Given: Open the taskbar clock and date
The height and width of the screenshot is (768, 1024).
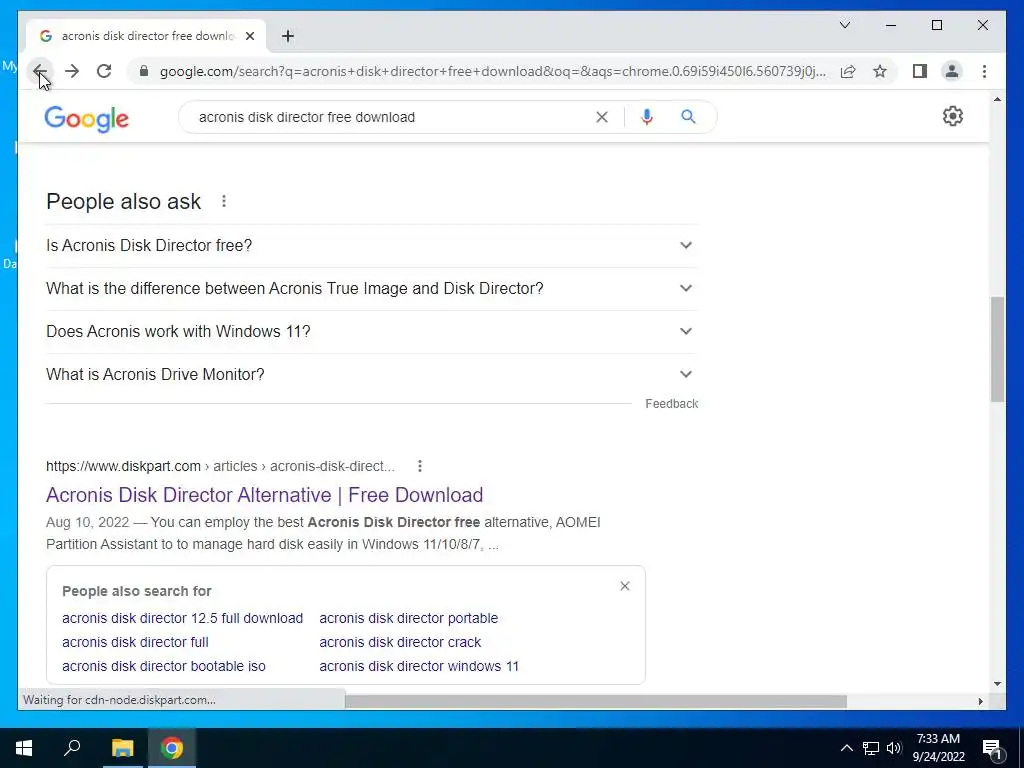Looking at the screenshot, I should coord(938,748).
